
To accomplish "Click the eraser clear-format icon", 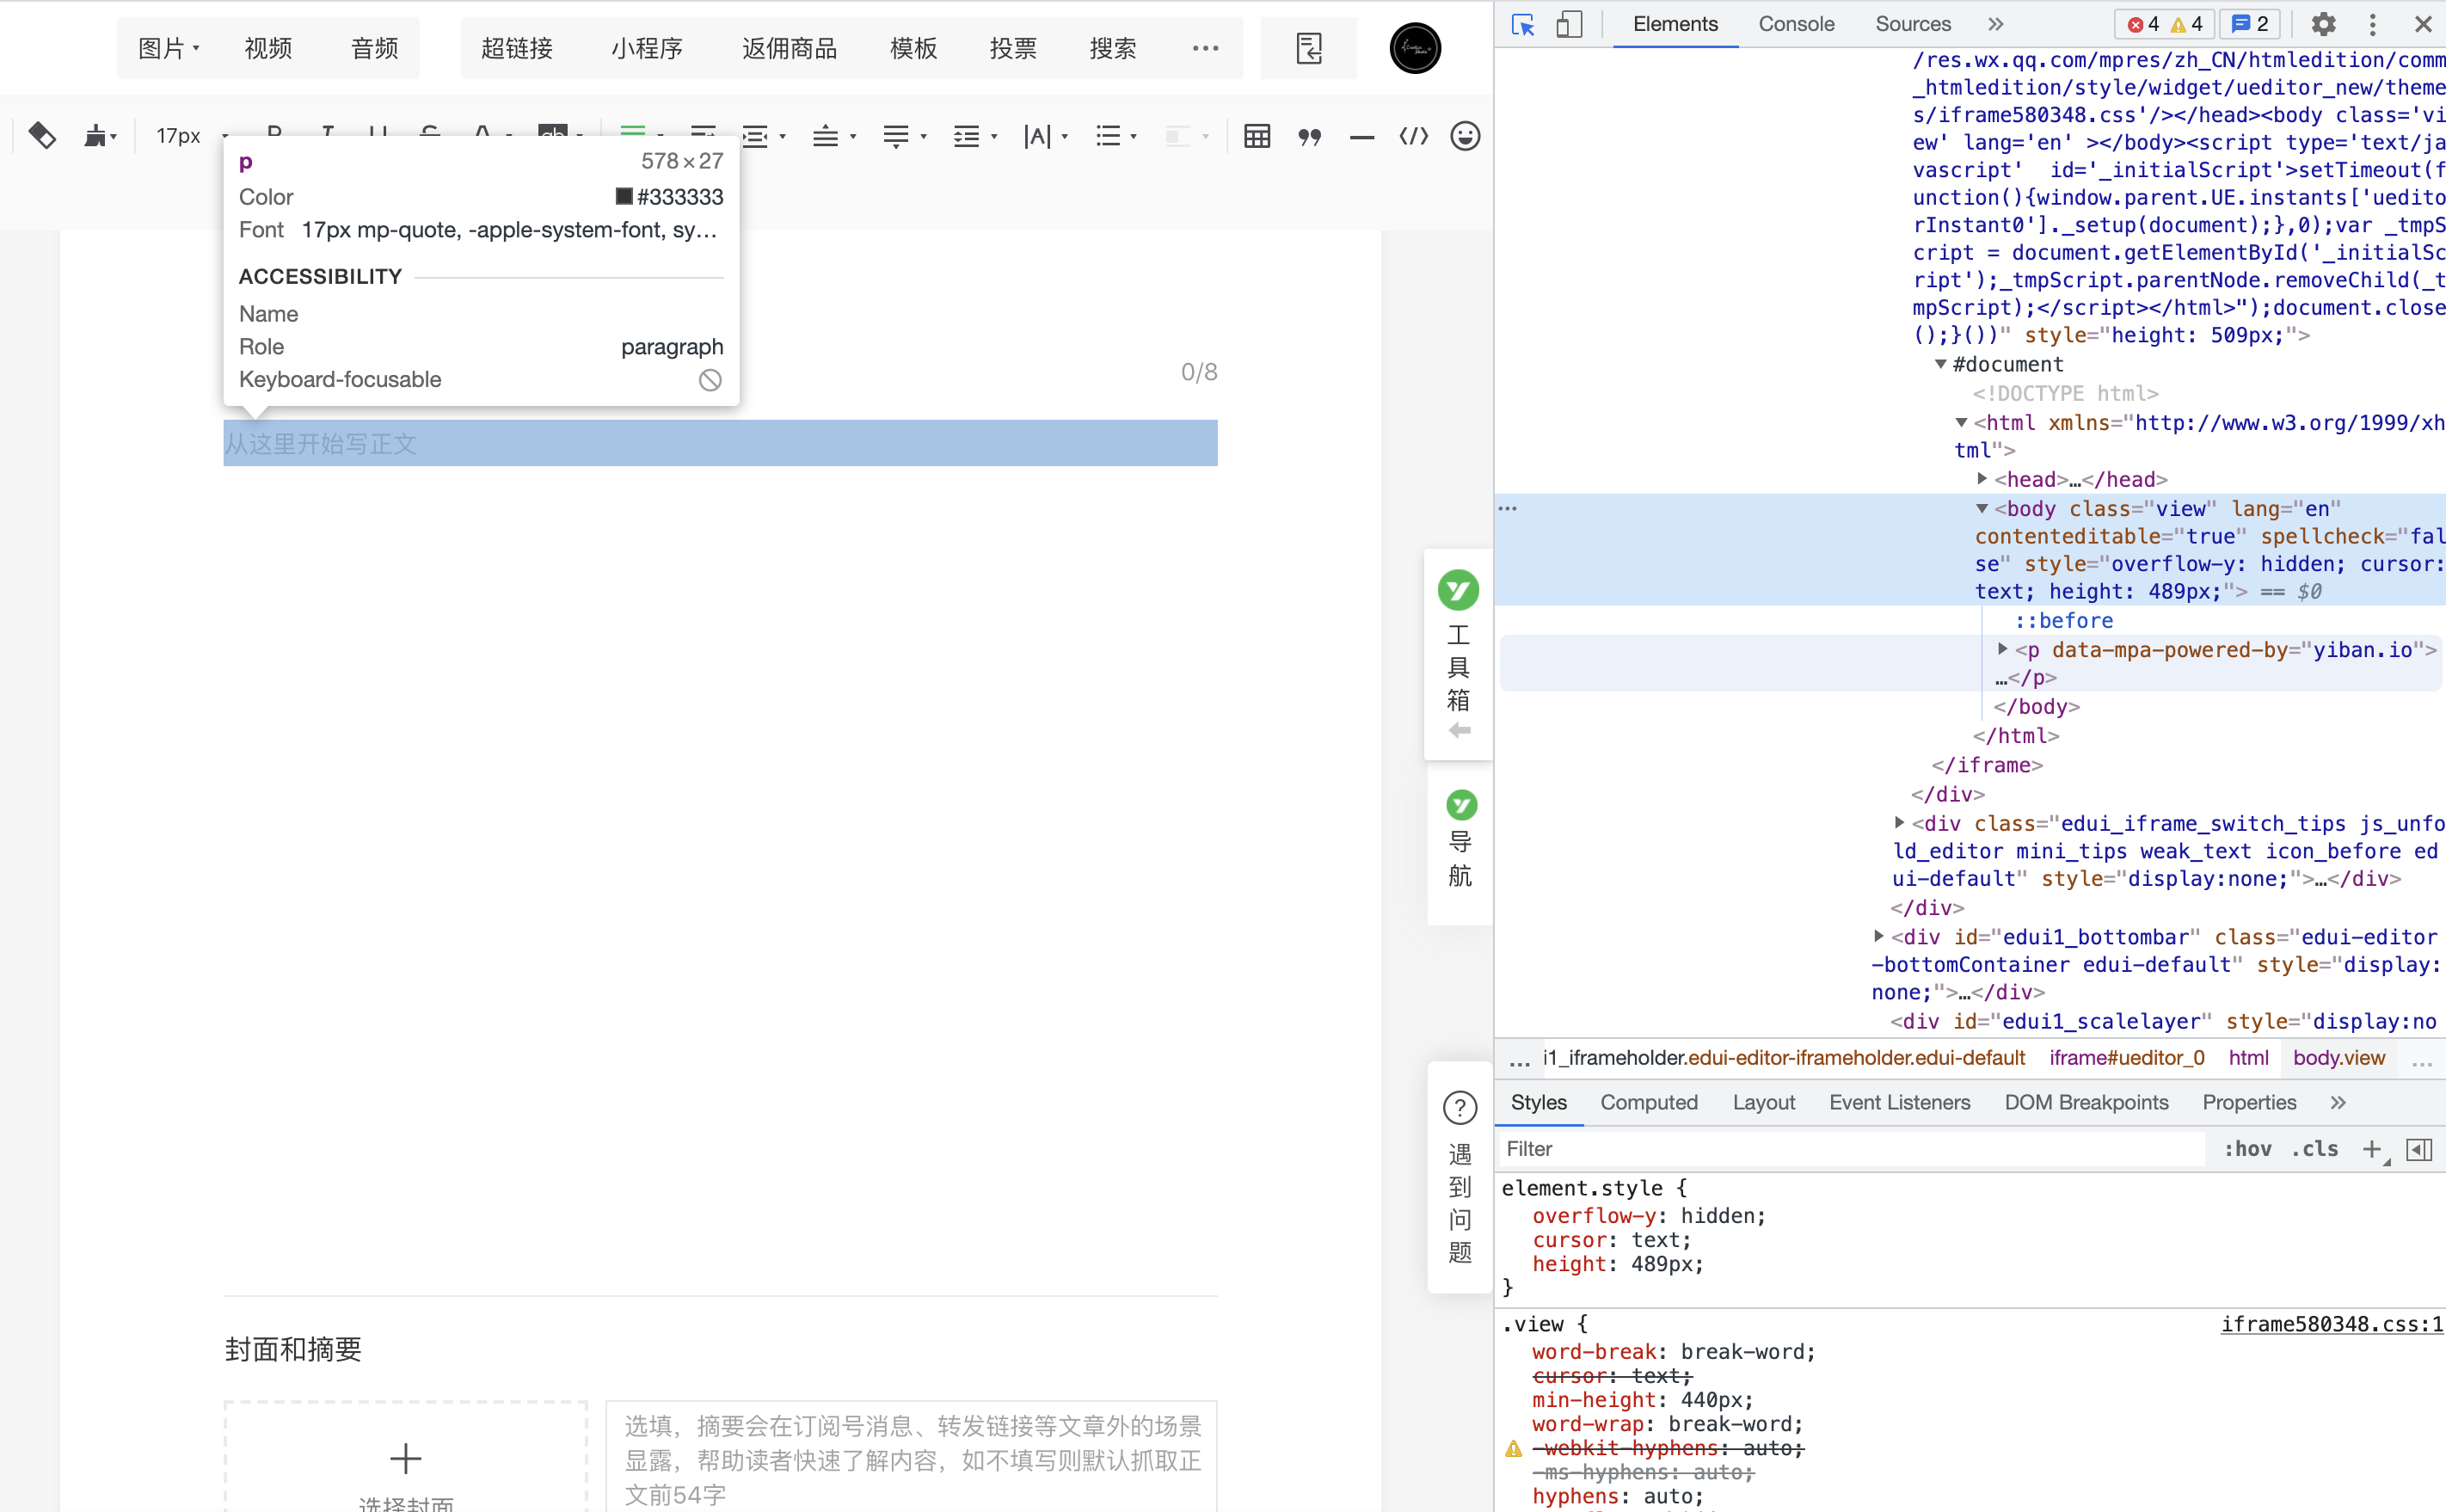I will tap(42, 135).
